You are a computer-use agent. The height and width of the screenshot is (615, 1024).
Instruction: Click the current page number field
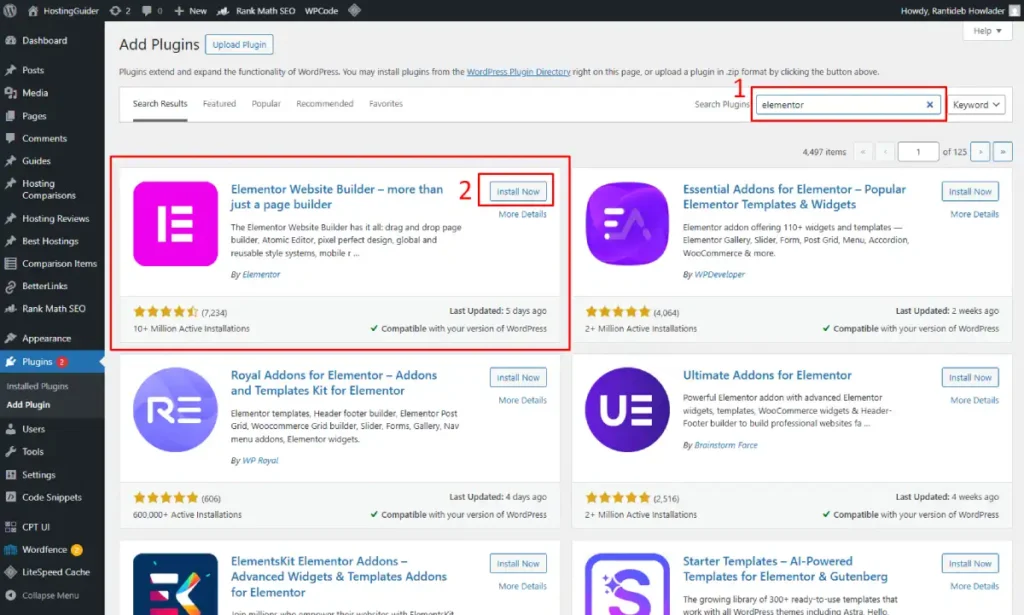click(x=918, y=152)
